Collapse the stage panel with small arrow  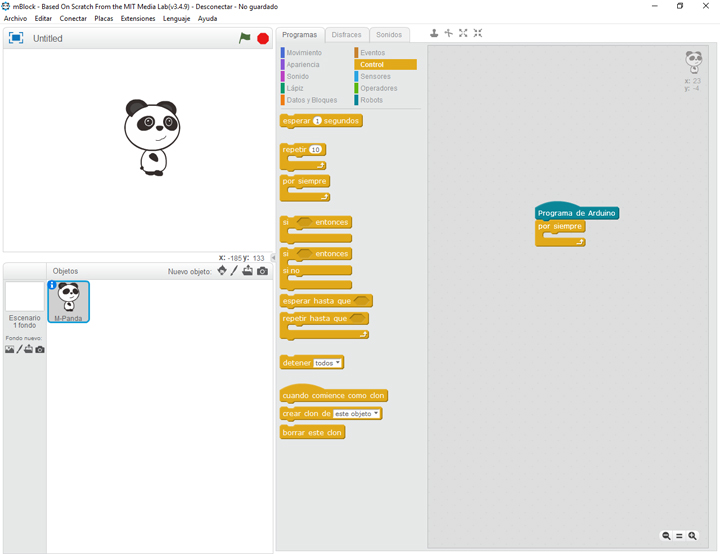pos(273,258)
